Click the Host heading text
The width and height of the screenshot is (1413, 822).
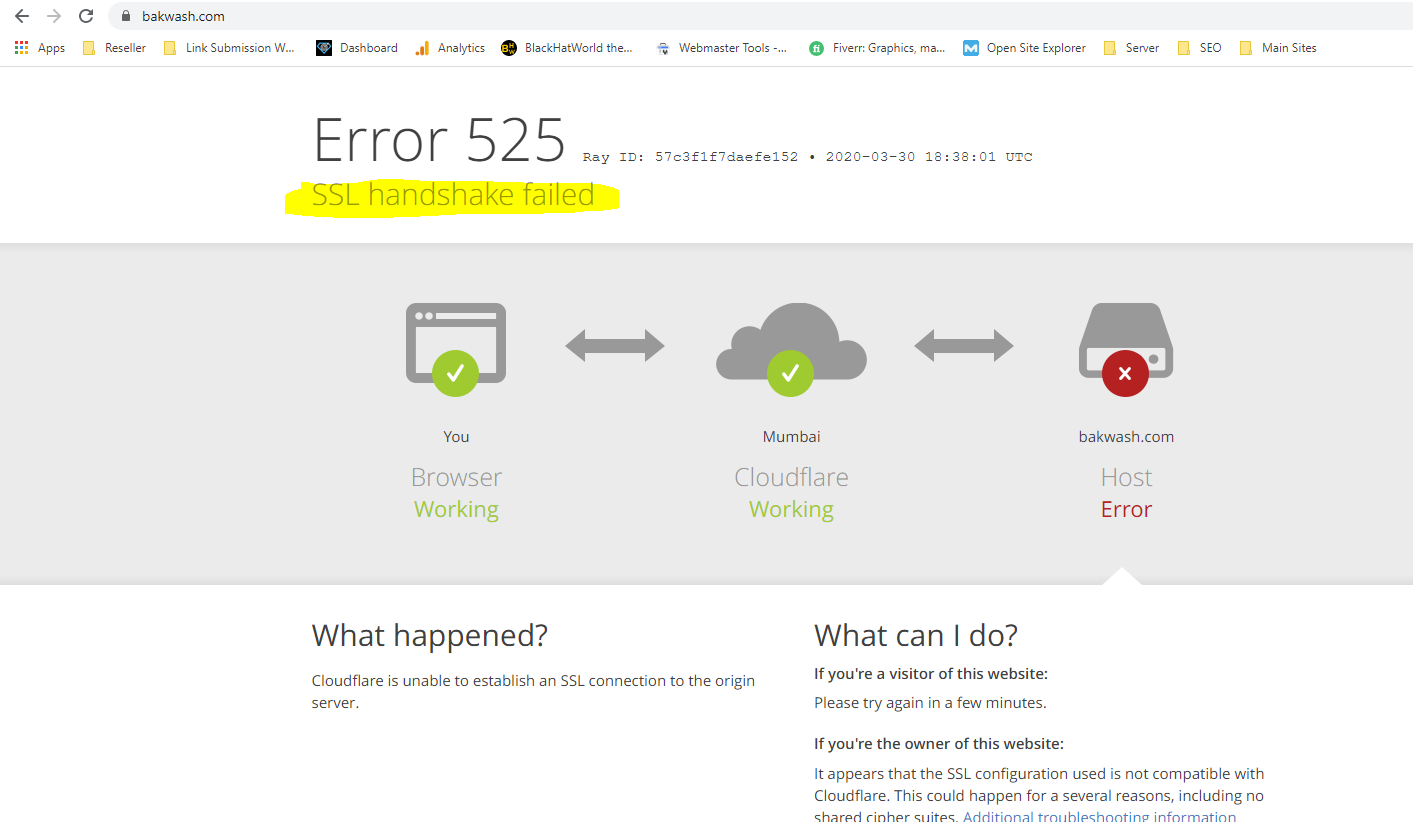tap(1126, 477)
